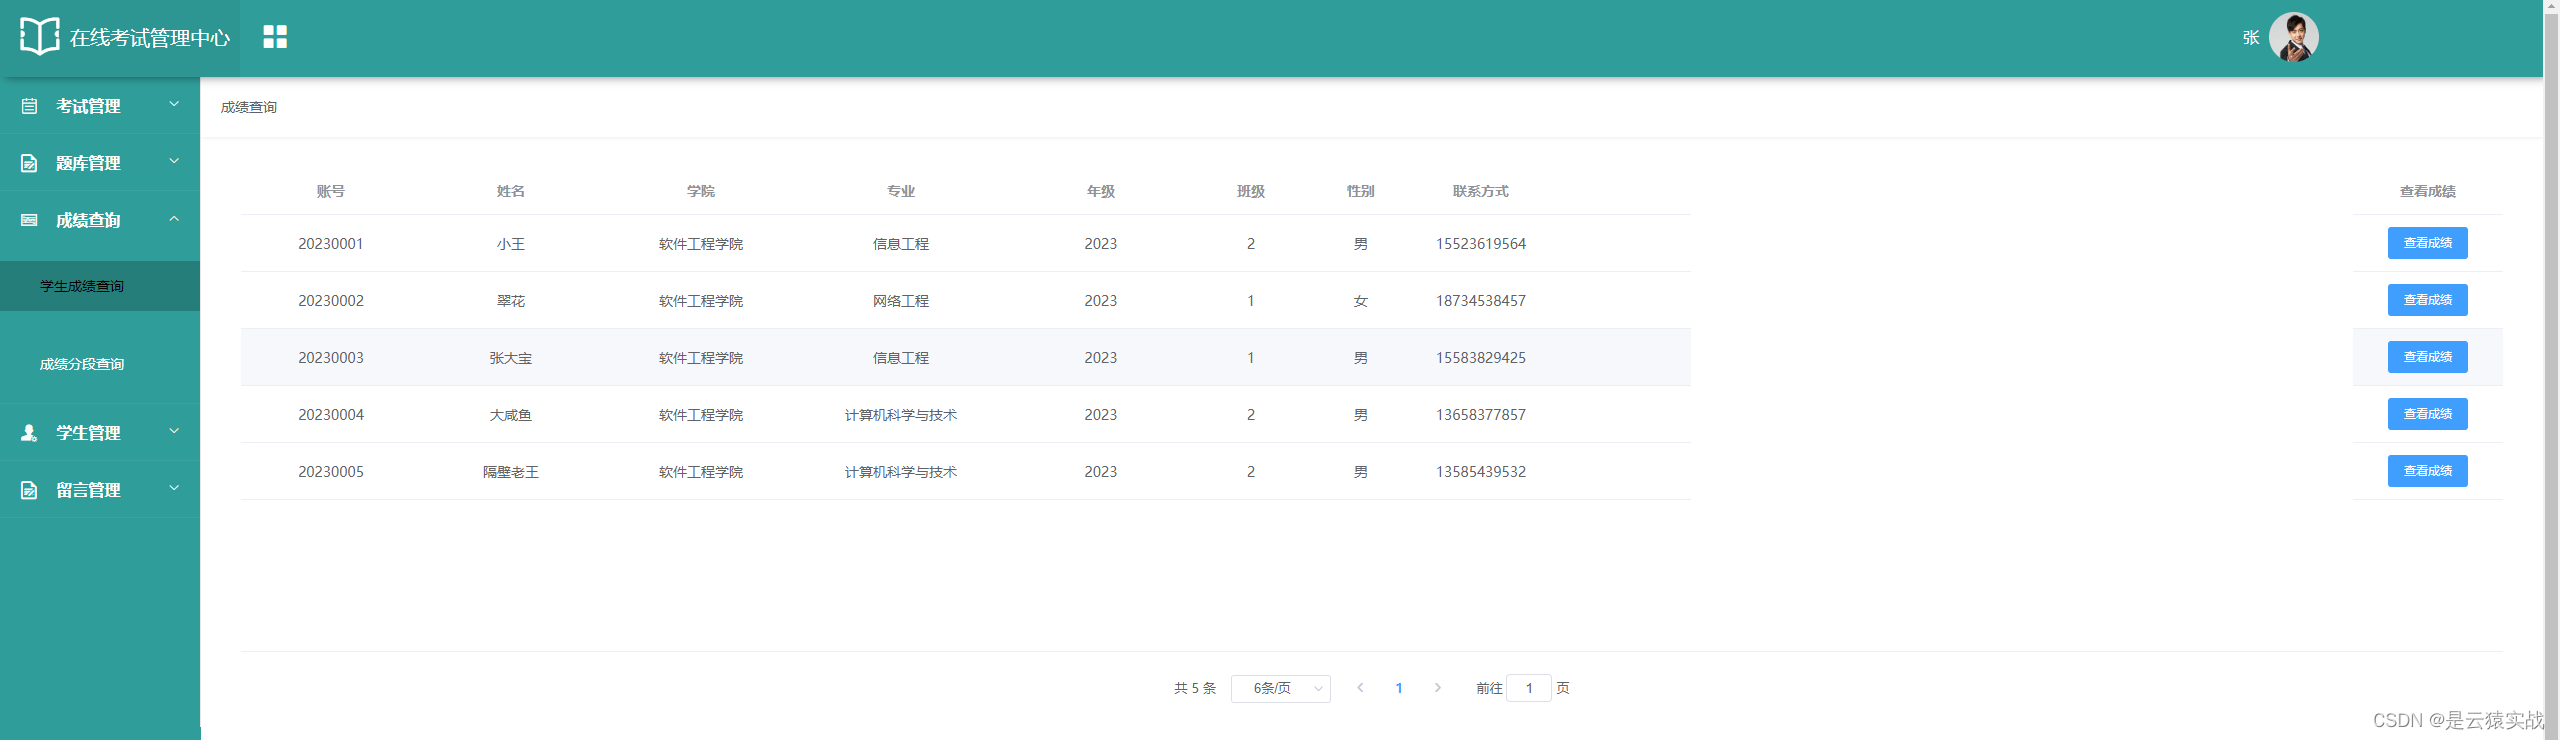This screenshot has width=2560, height=740.
Task: Click account cell 20230004
Action: pos(331,415)
